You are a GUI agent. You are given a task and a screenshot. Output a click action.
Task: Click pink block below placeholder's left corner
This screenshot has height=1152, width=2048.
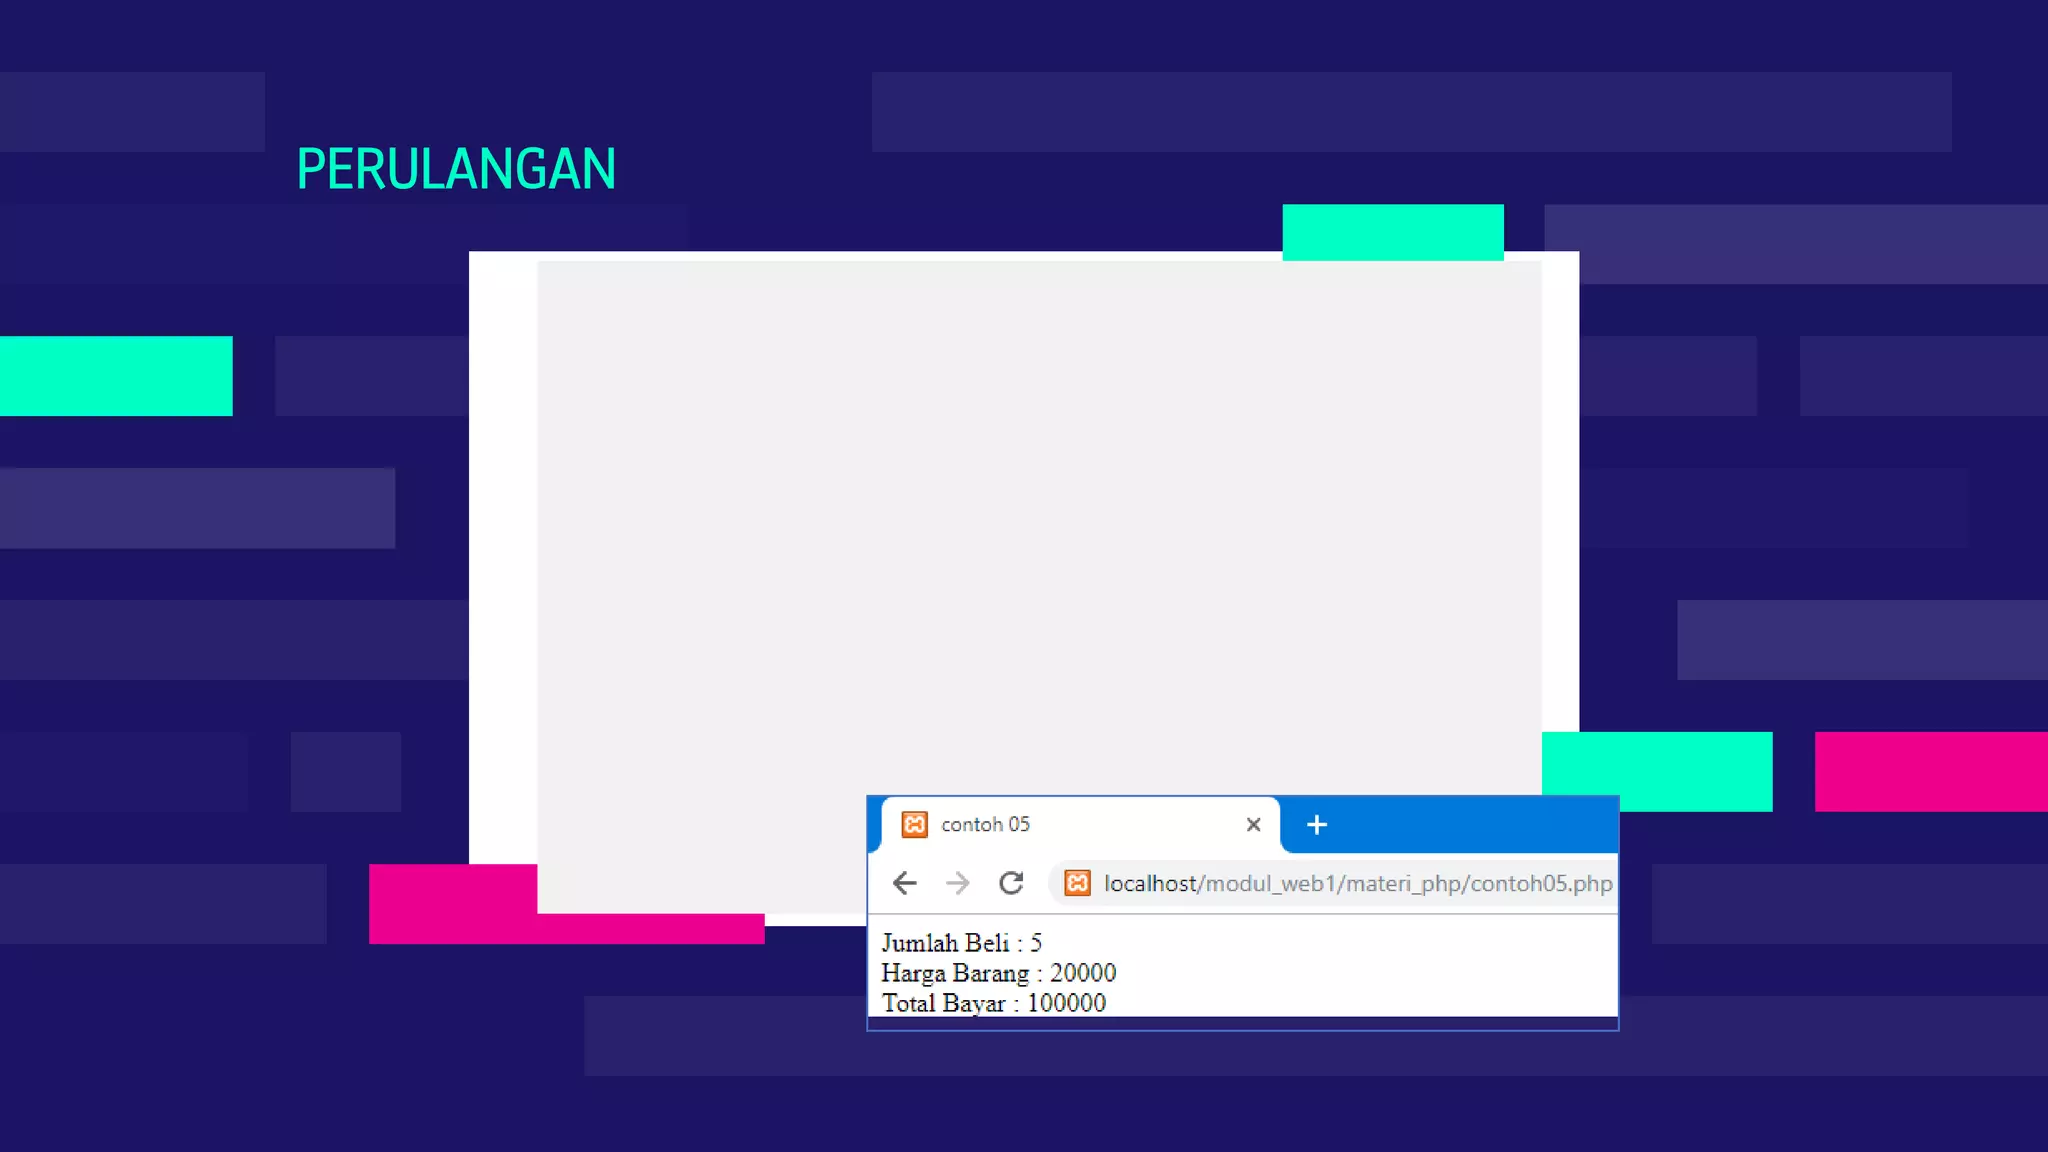coord(452,904)
